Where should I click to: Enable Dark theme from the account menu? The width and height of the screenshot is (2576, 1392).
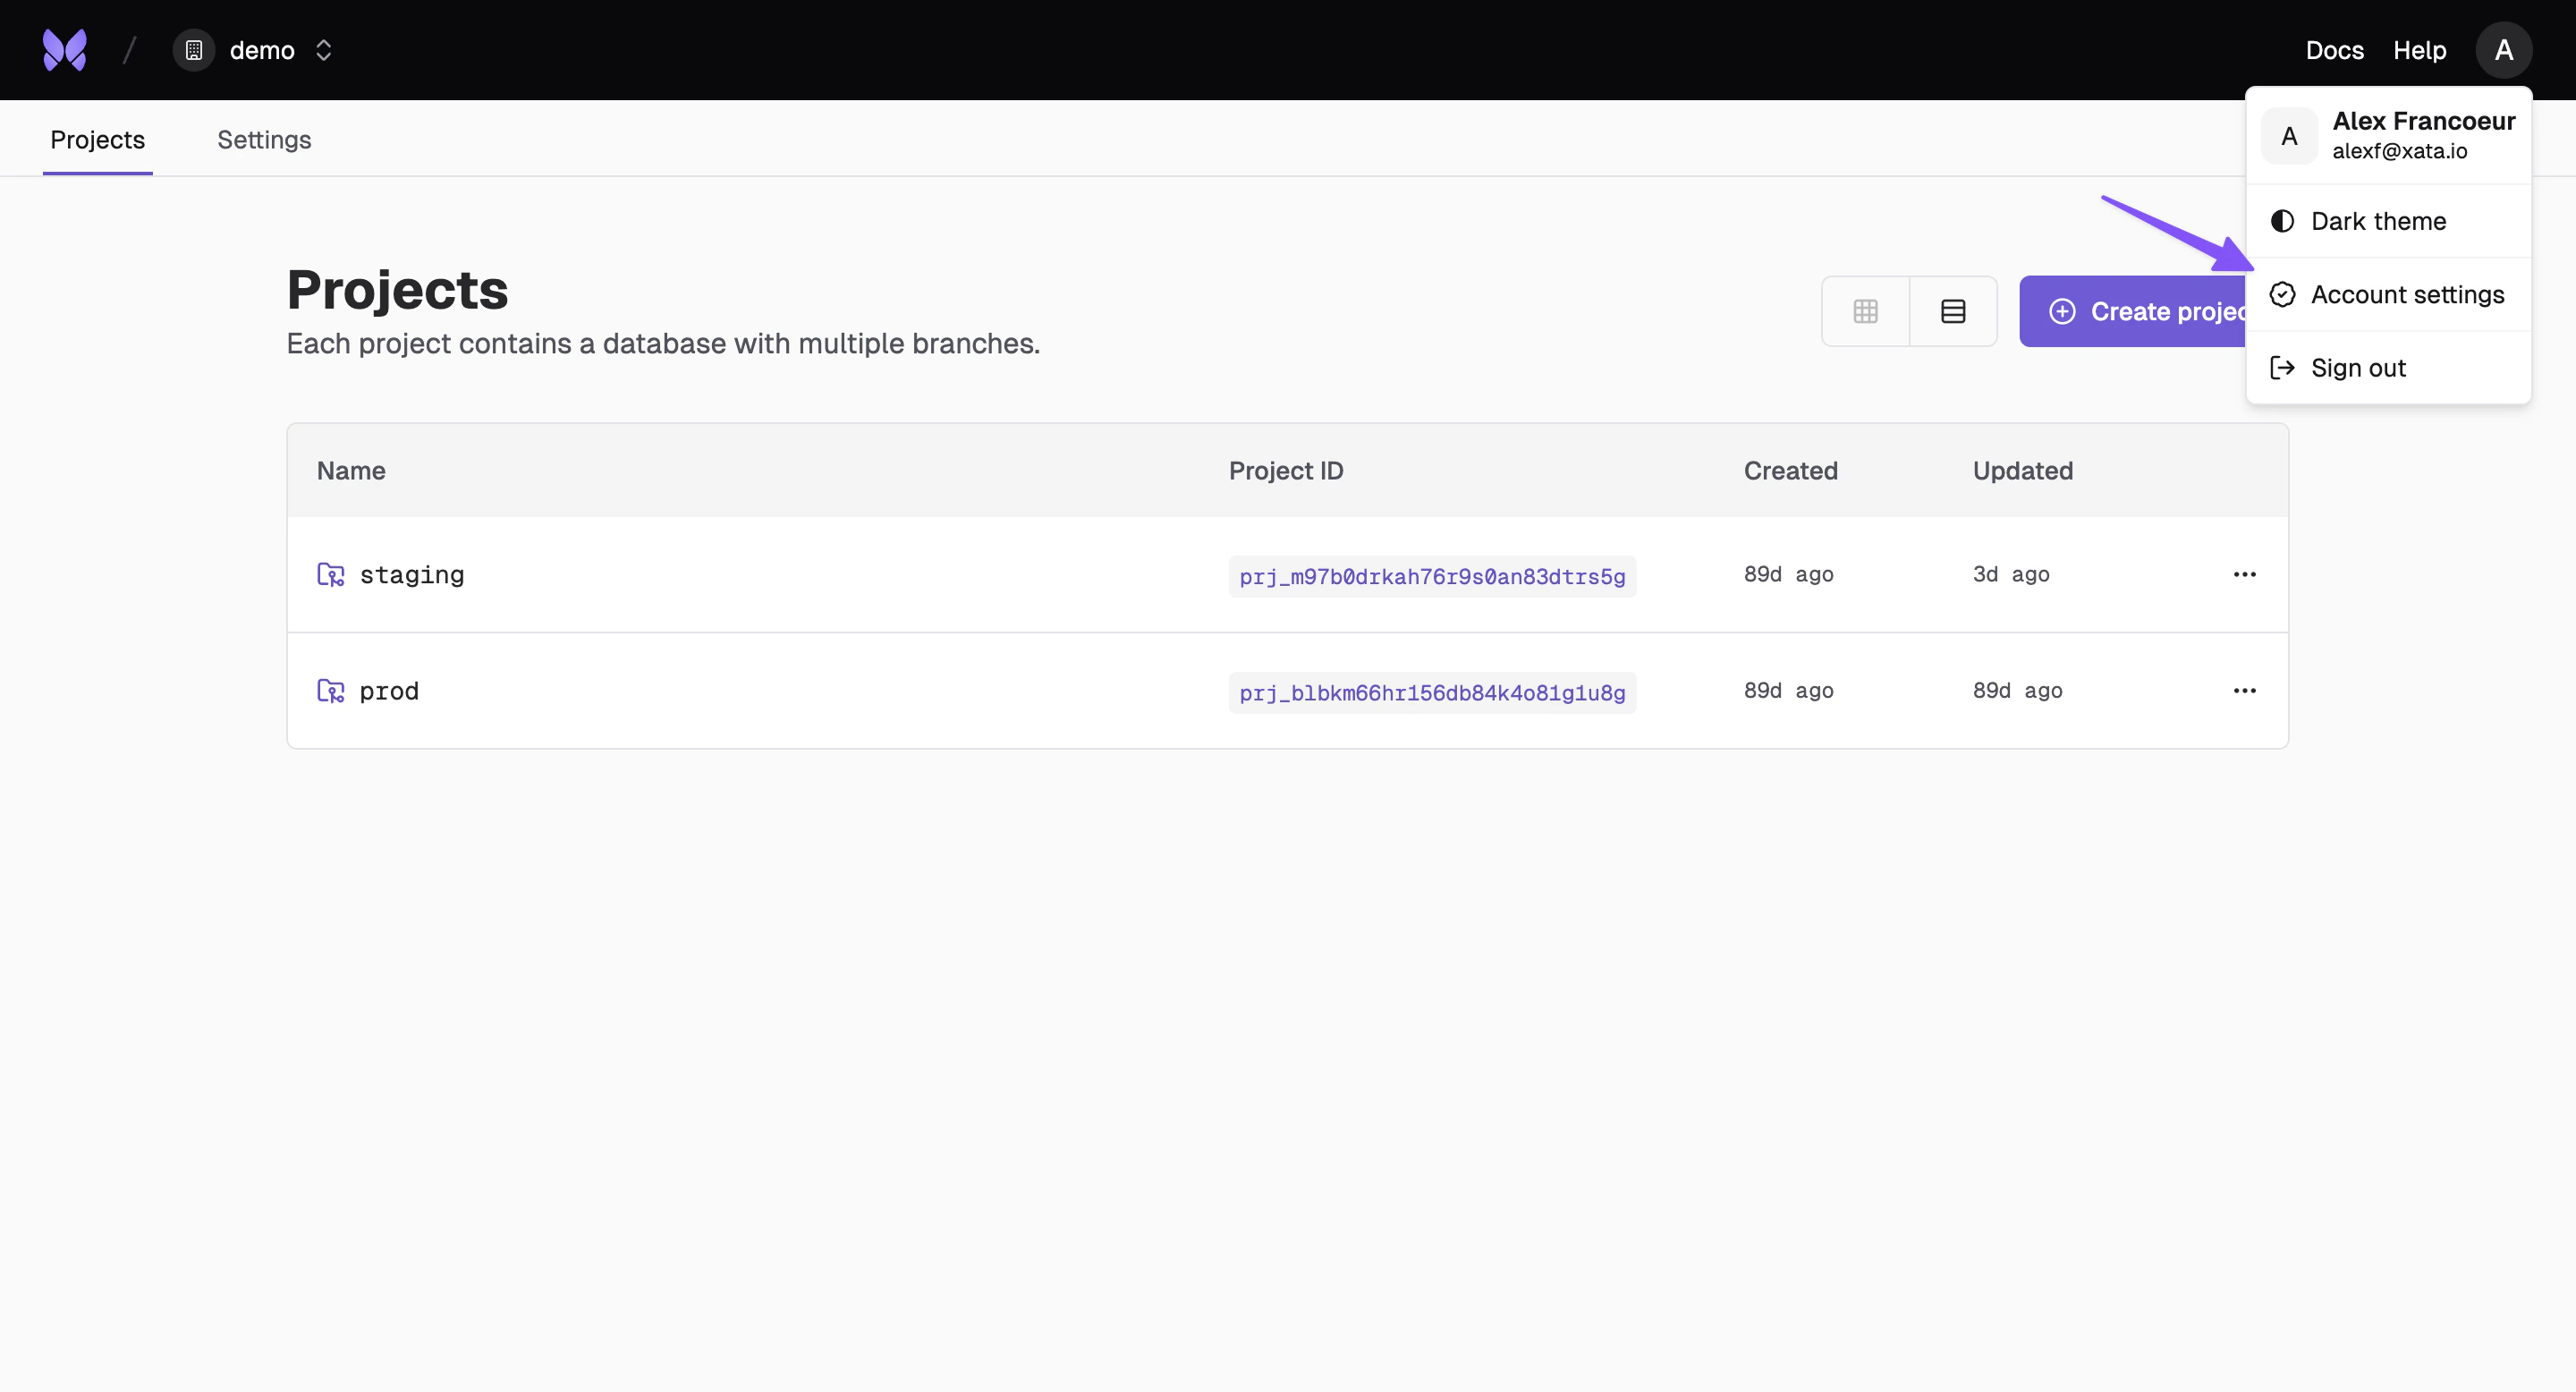[x=2378, y=221]
